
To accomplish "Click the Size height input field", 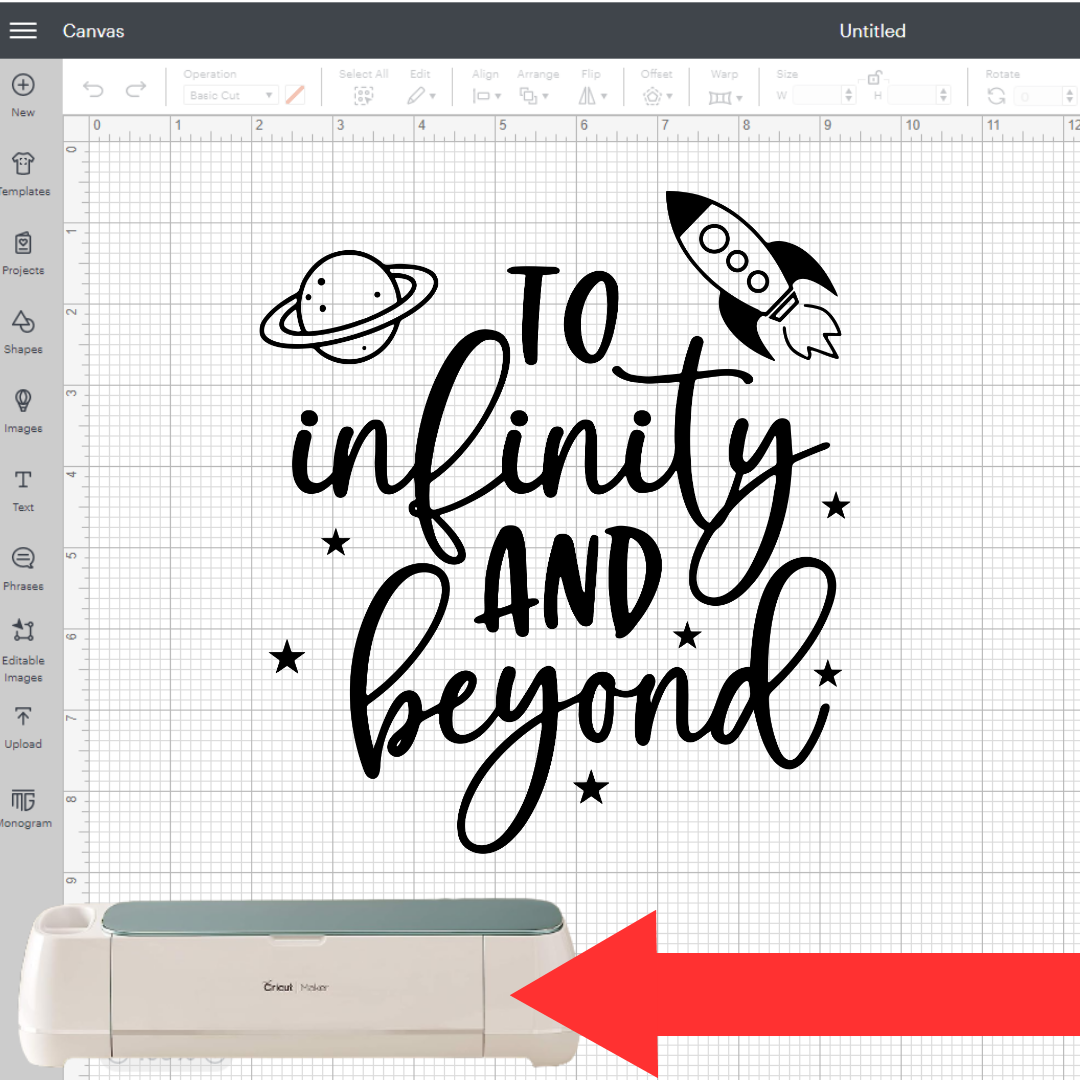I will (912, 95).
